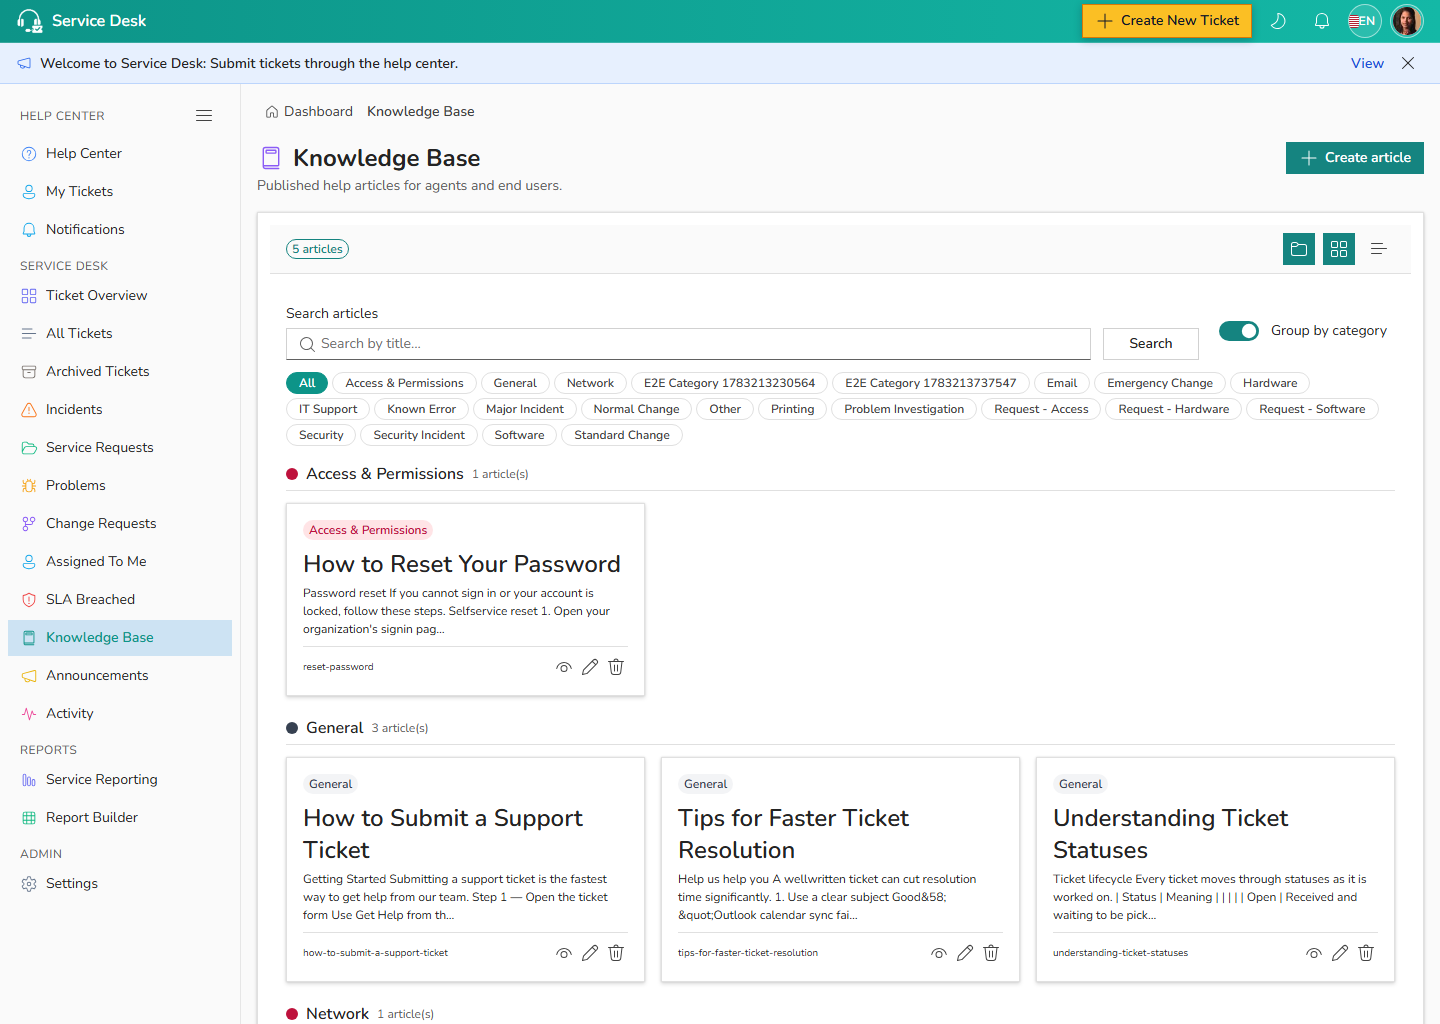
Task: Filter by Request - Software chip
Action: coord(1312,409)
